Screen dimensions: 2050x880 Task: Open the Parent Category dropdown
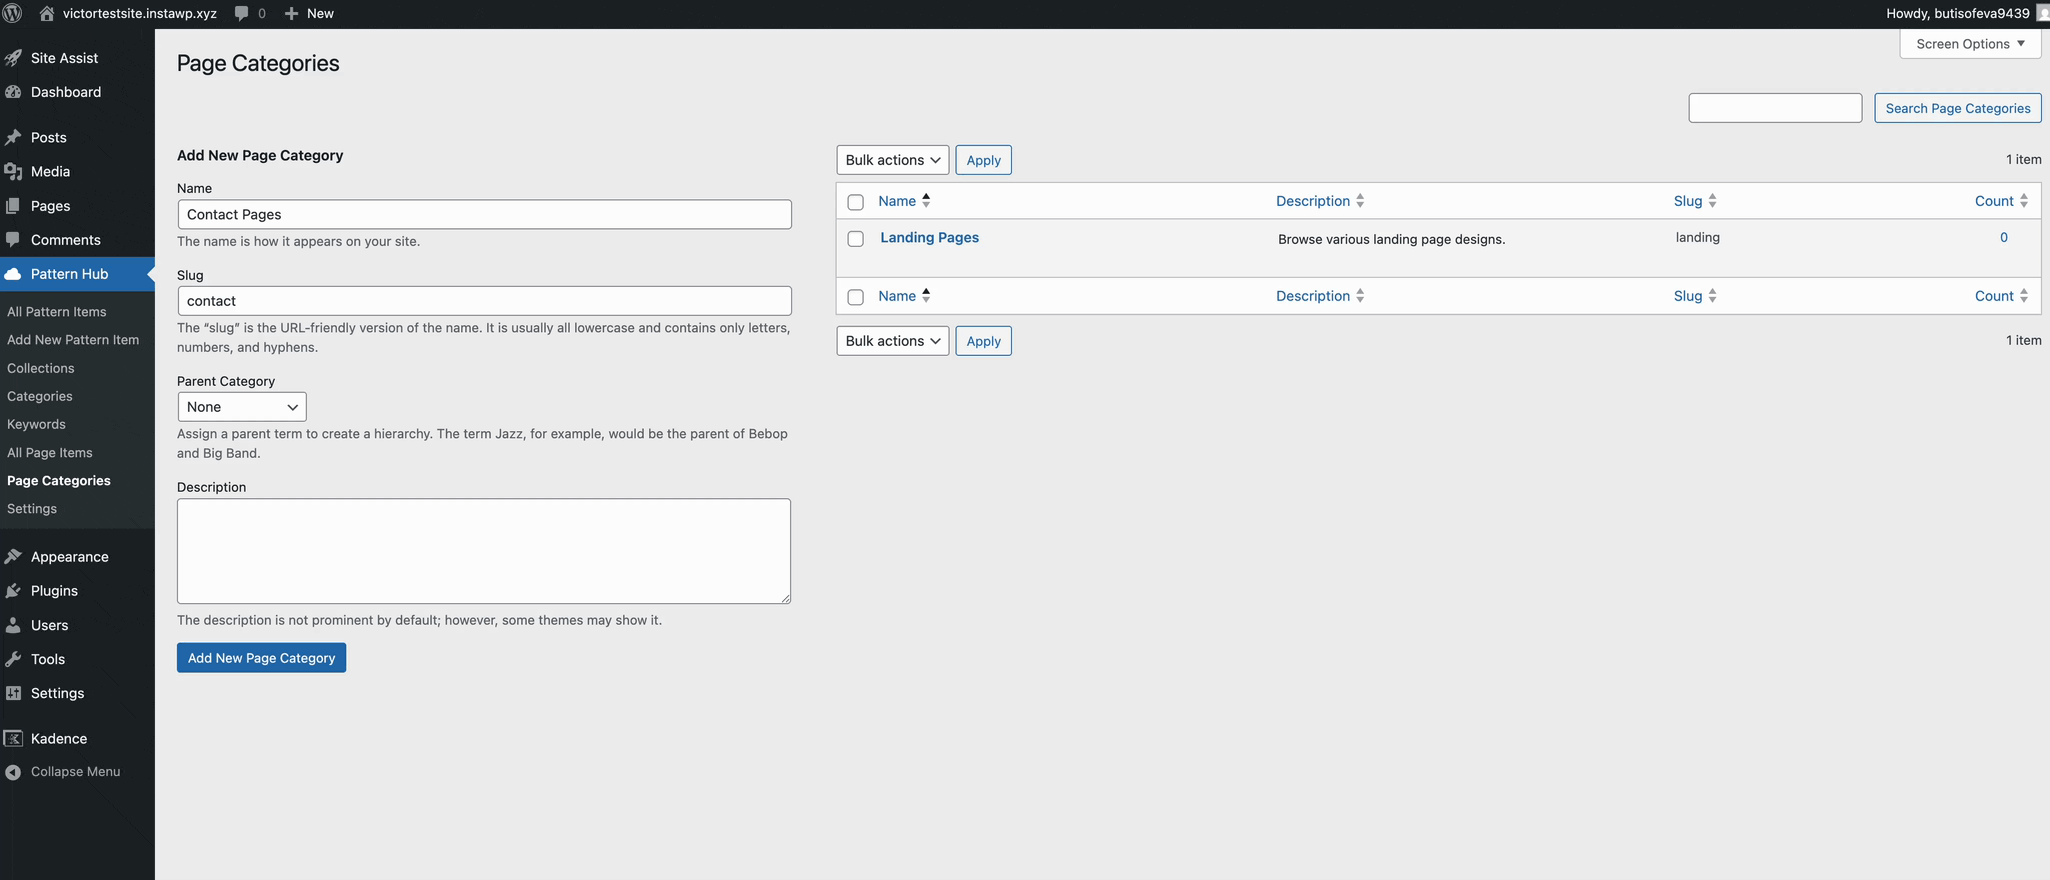pos(242,407)
